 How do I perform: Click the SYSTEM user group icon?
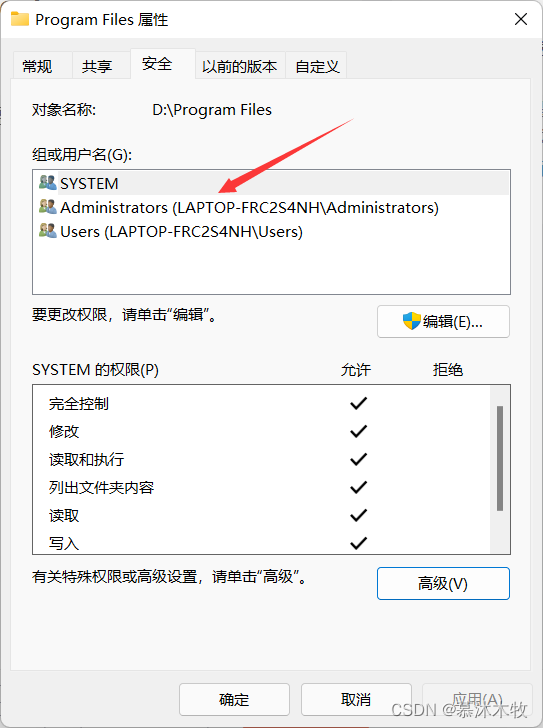point(48,182)
